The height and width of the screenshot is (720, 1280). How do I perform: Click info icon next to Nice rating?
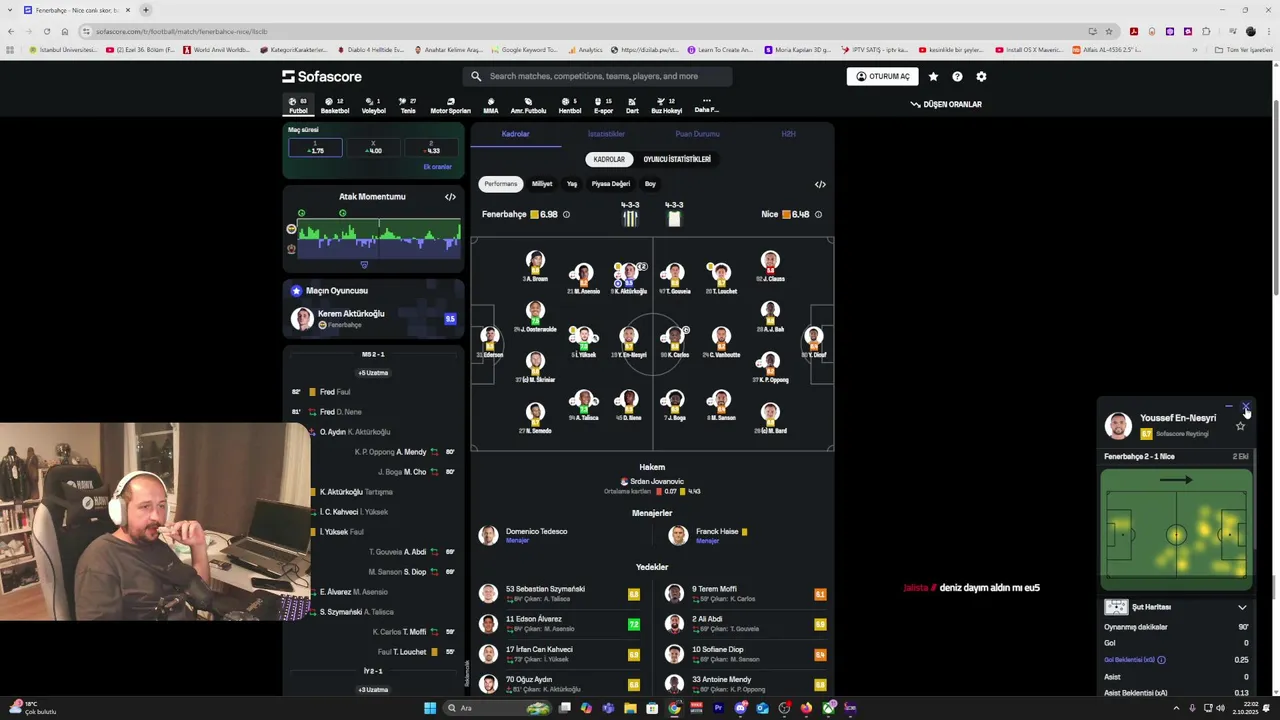click(x=818, y=214)
